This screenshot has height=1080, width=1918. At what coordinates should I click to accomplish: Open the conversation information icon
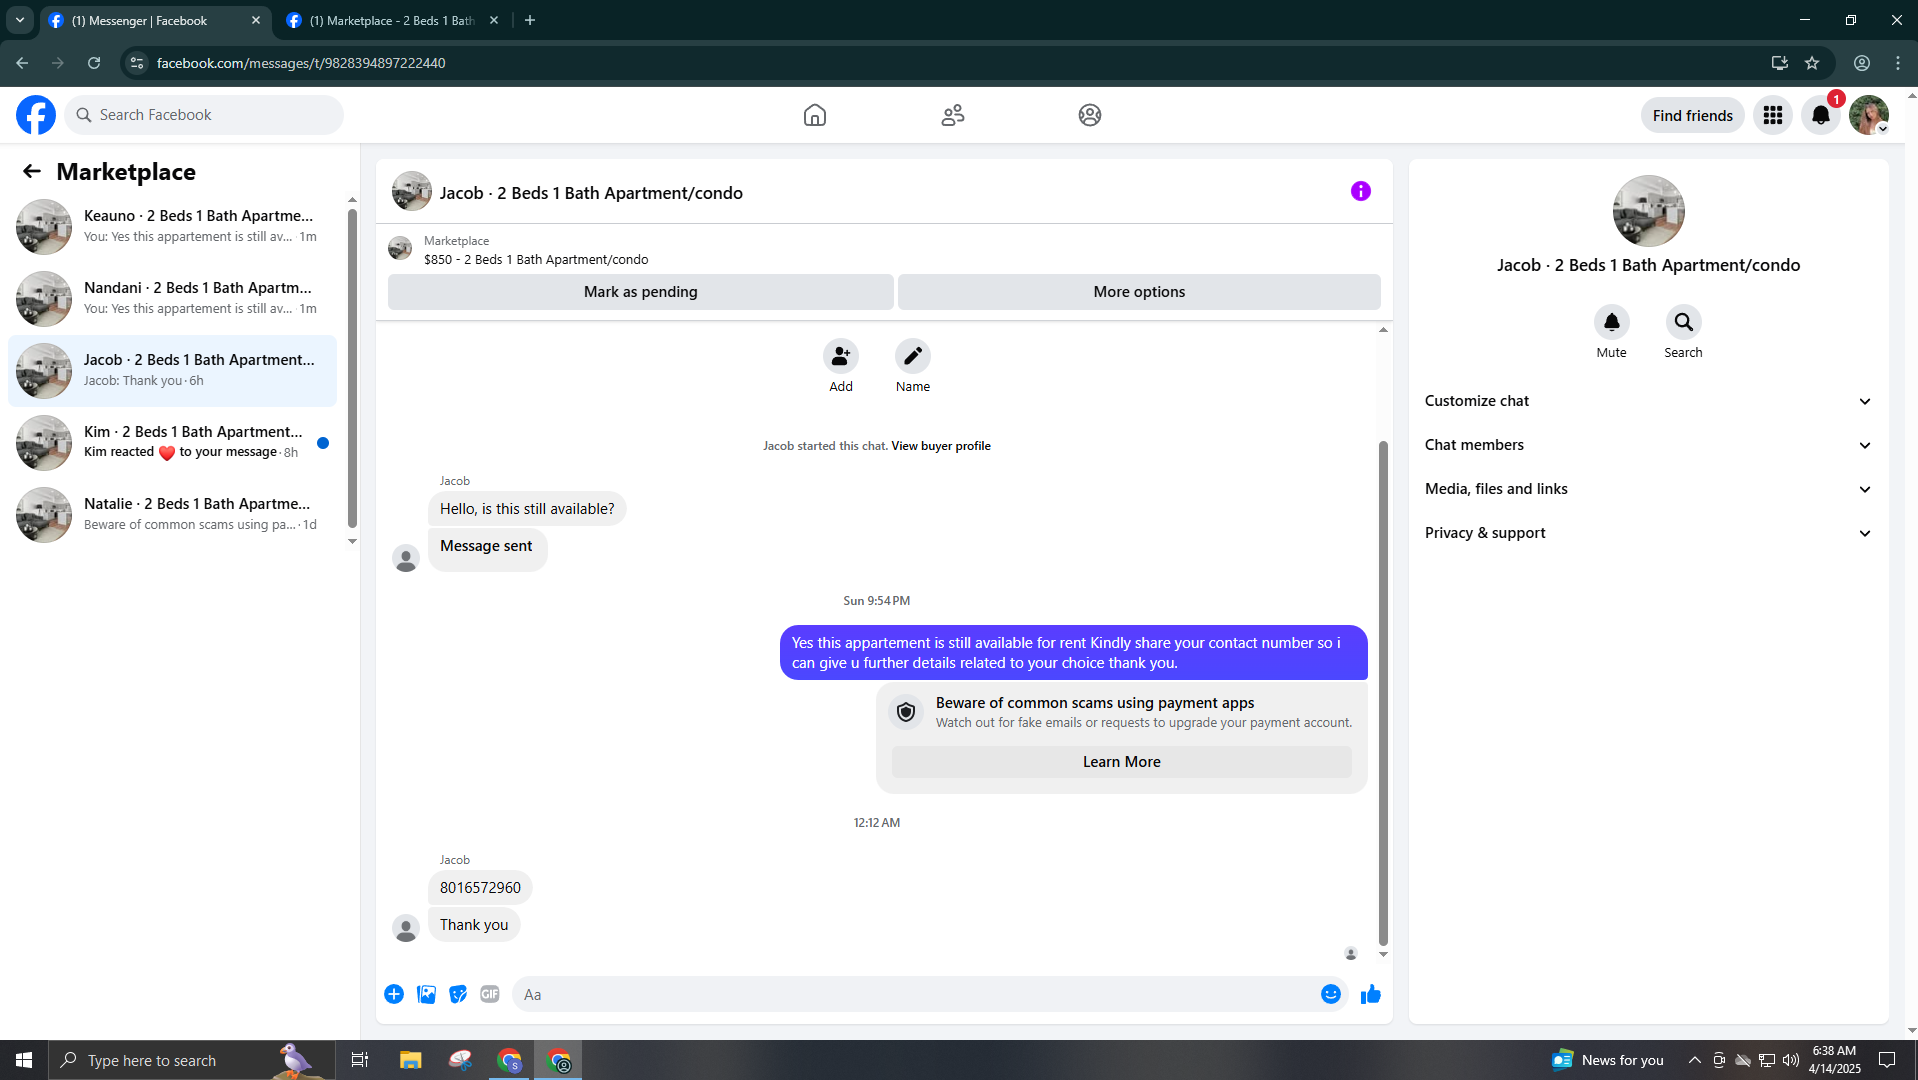coord(1361,191)
